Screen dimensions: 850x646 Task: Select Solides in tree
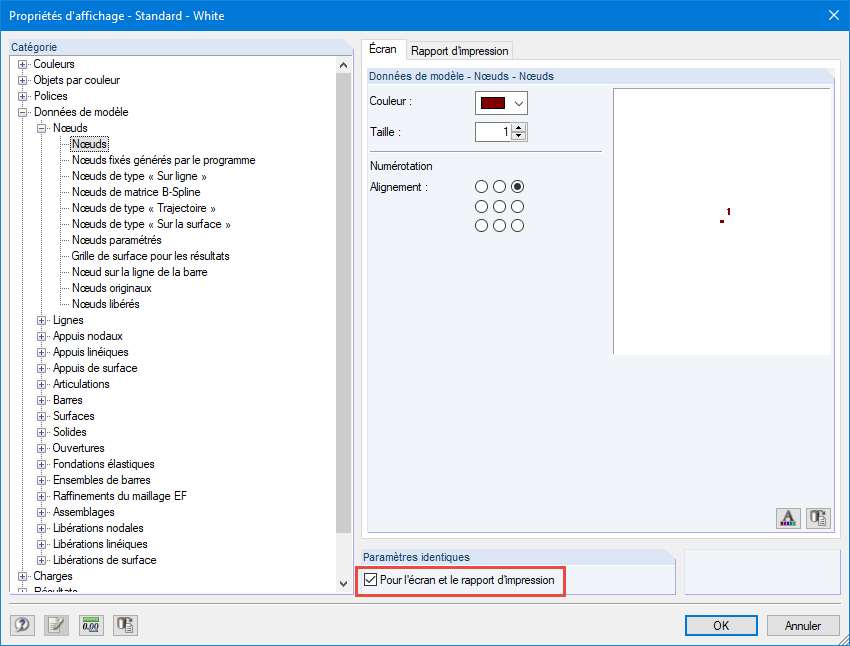click(69, 432)
